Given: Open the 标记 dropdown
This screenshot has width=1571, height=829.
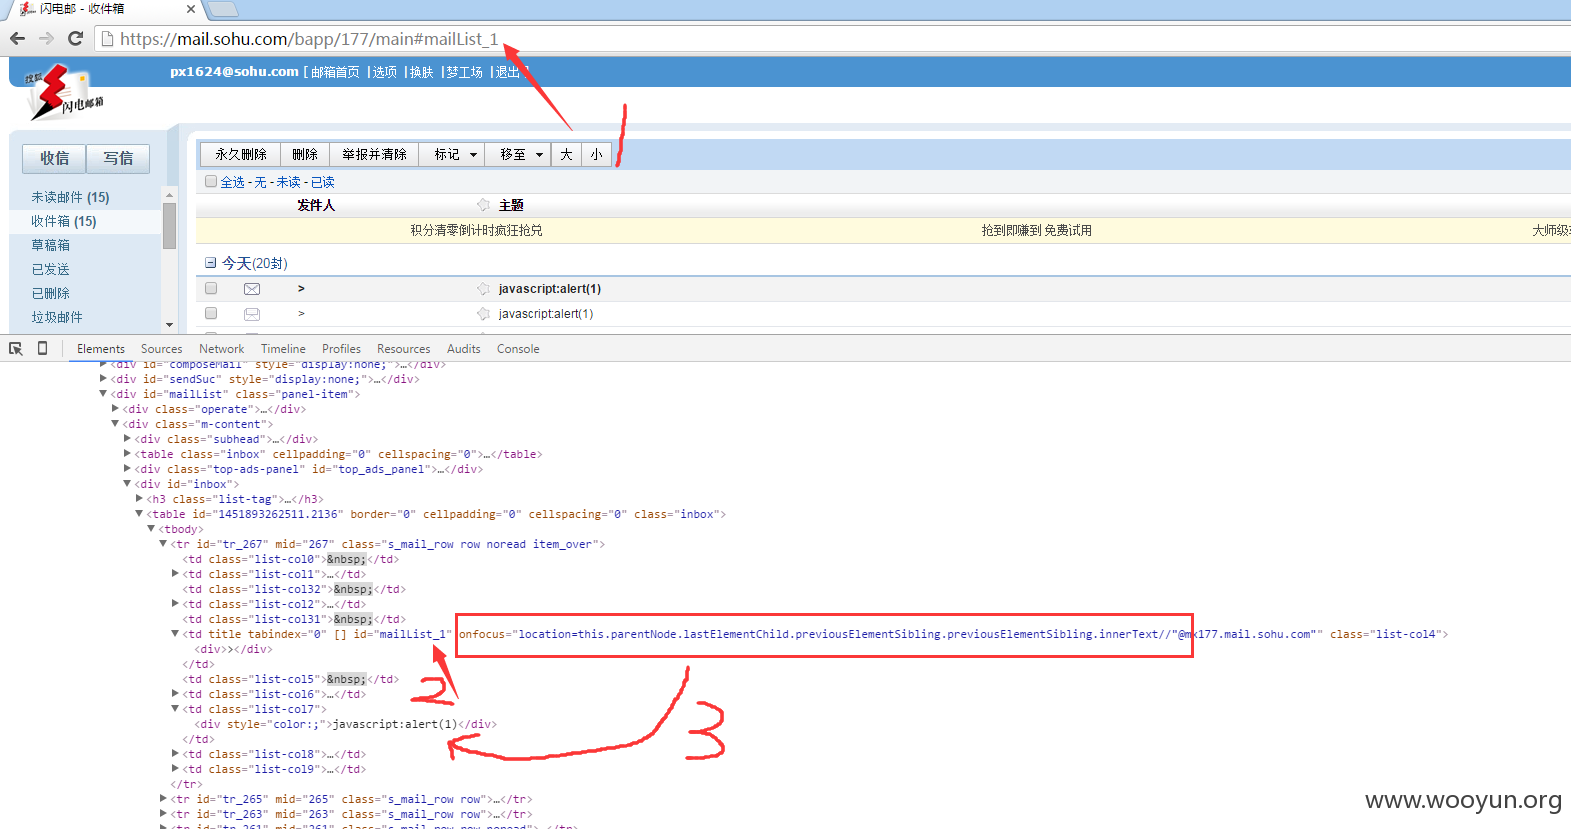Looking at the screenshot, I should coord(452,154).
